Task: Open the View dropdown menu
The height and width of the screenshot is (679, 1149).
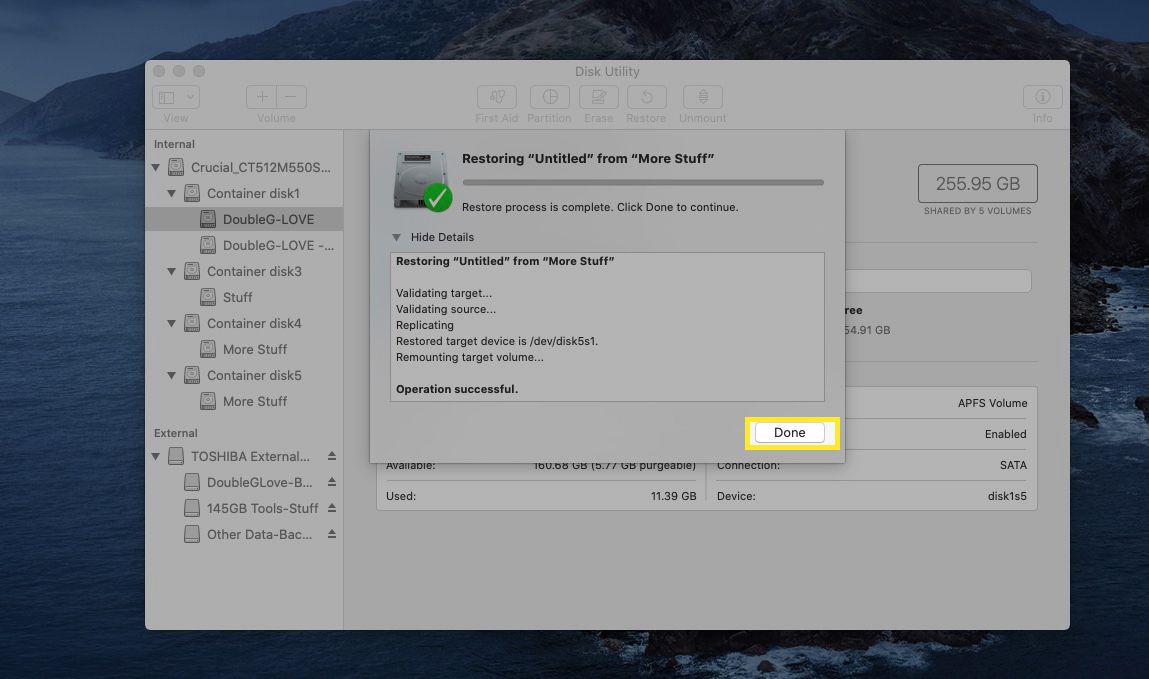Action: 176,97
